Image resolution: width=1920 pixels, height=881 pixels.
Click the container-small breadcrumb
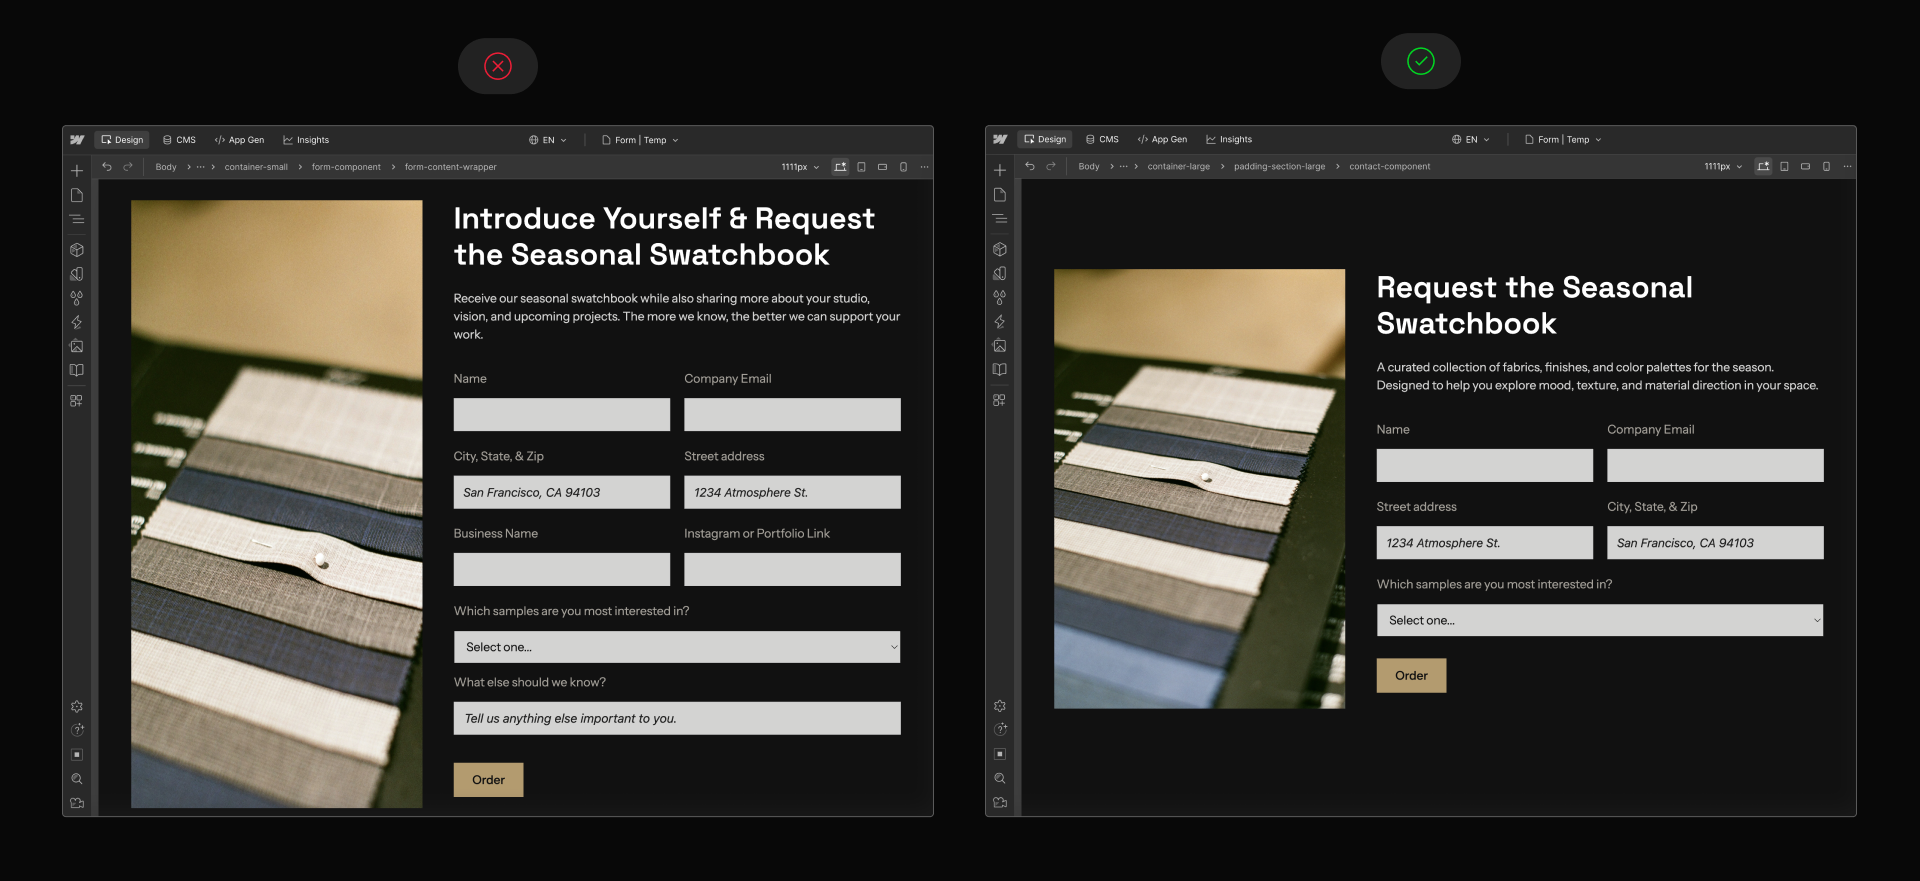pyautogui.click(x=256, y=167)
